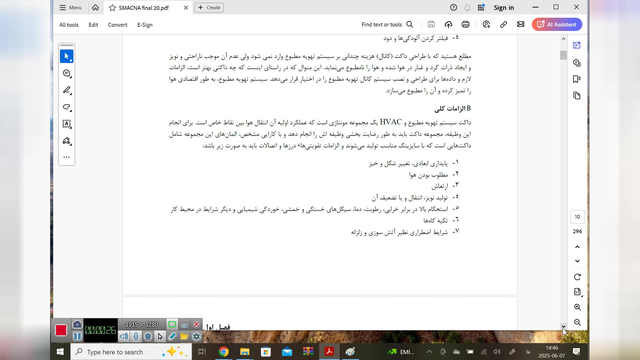
Task: Expand hidden system tray icons
Action: [429, 352]
